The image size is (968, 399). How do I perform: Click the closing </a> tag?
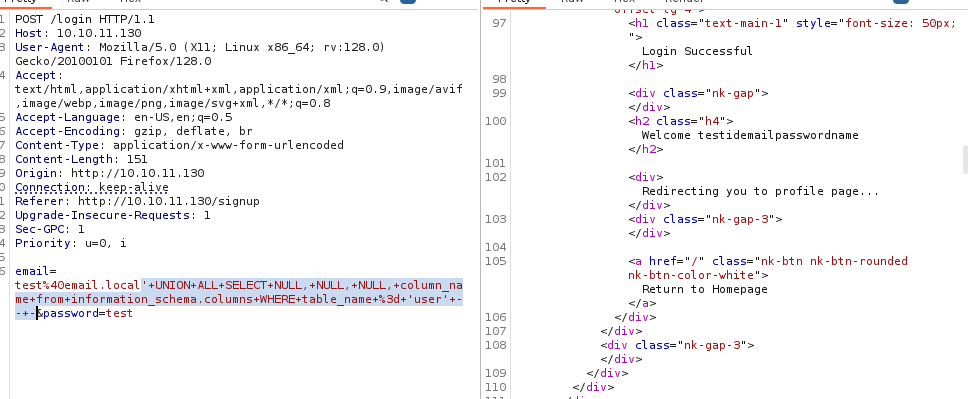(x=642, y=303)
